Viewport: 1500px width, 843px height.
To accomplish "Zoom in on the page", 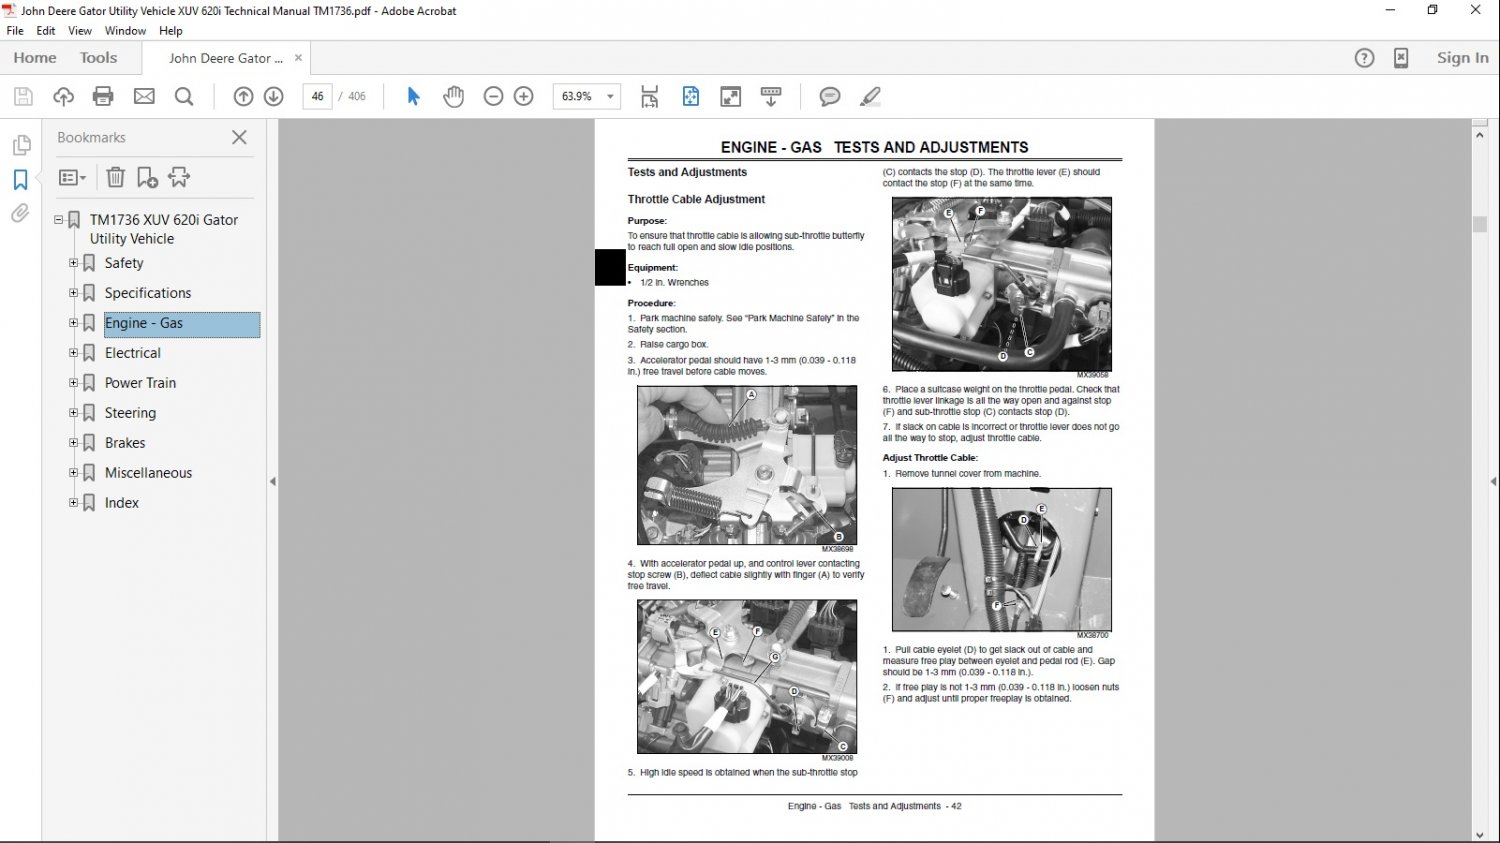I will [523, 96].
